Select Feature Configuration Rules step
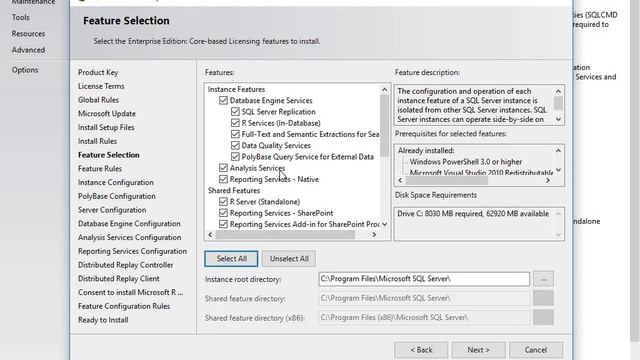 coord(124,307)
